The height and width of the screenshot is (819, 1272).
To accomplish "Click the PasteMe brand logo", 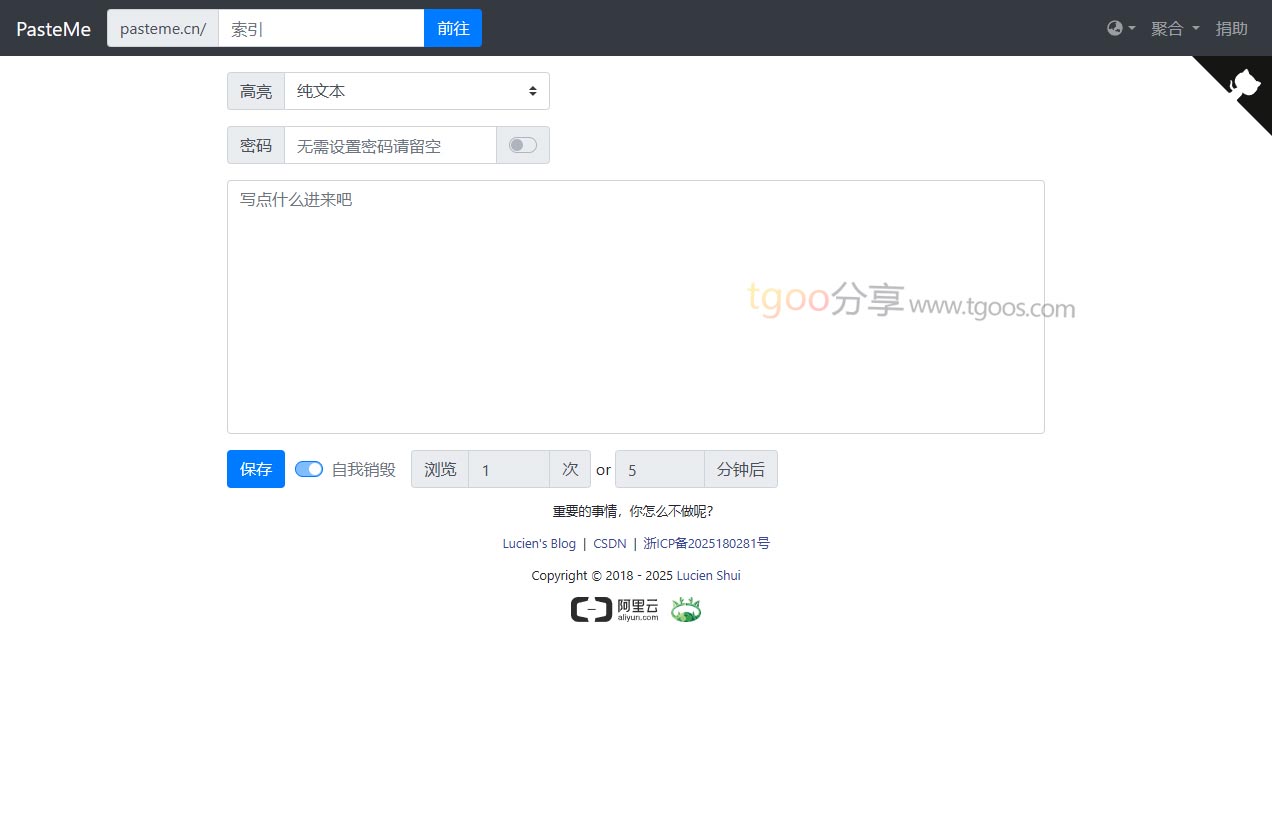I will pos(53,29).
